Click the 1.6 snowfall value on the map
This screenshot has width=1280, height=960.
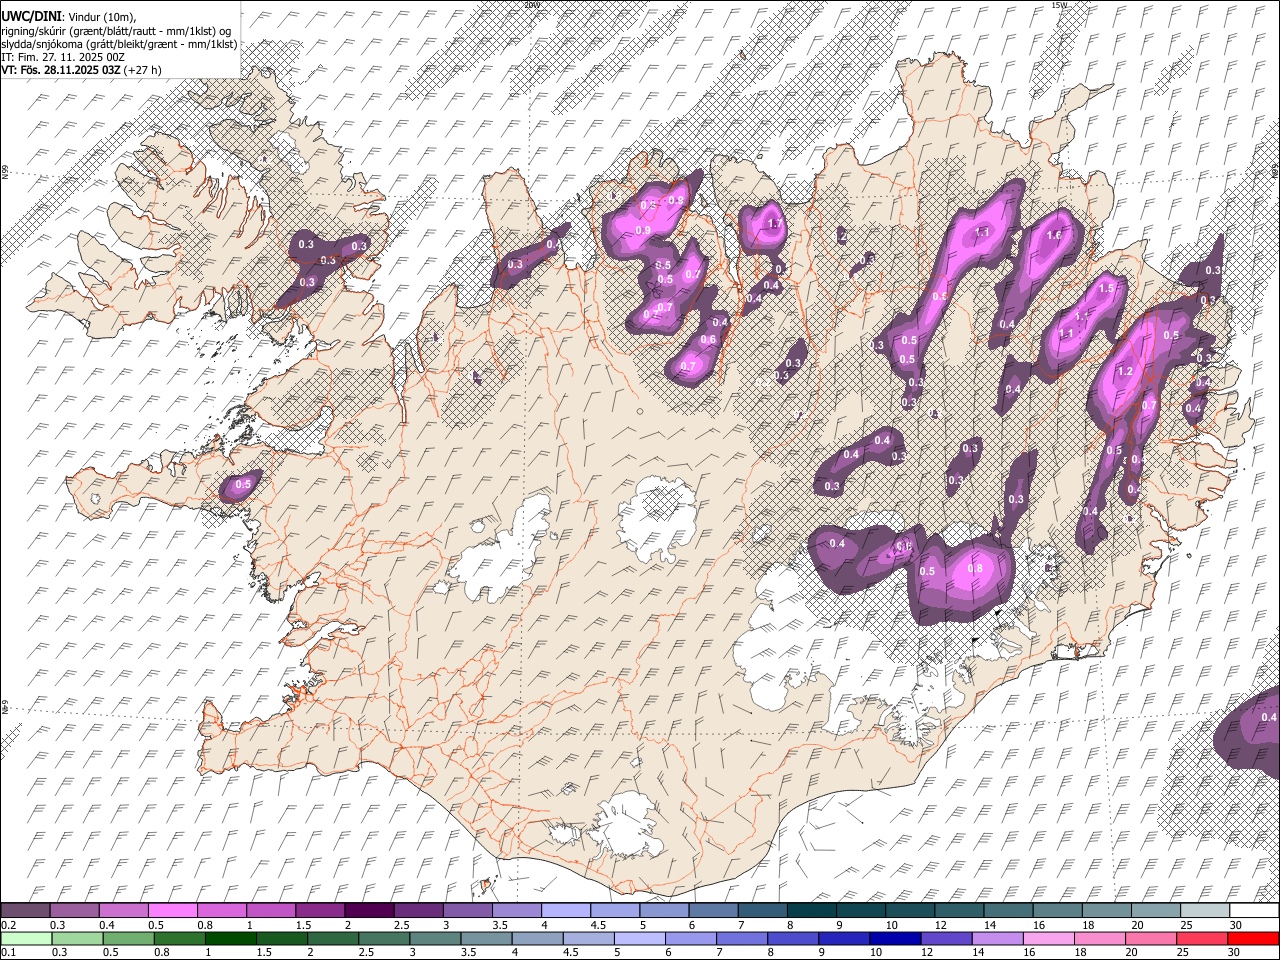(1053, 236)
